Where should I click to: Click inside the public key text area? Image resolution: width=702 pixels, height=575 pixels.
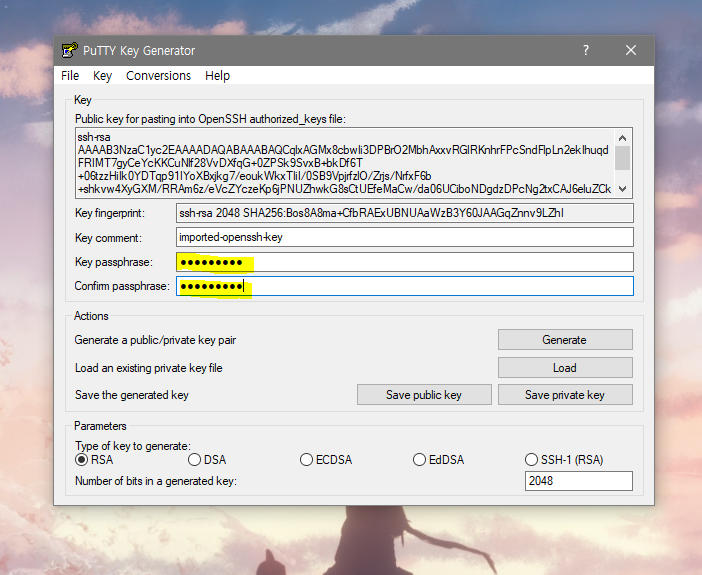345,163
